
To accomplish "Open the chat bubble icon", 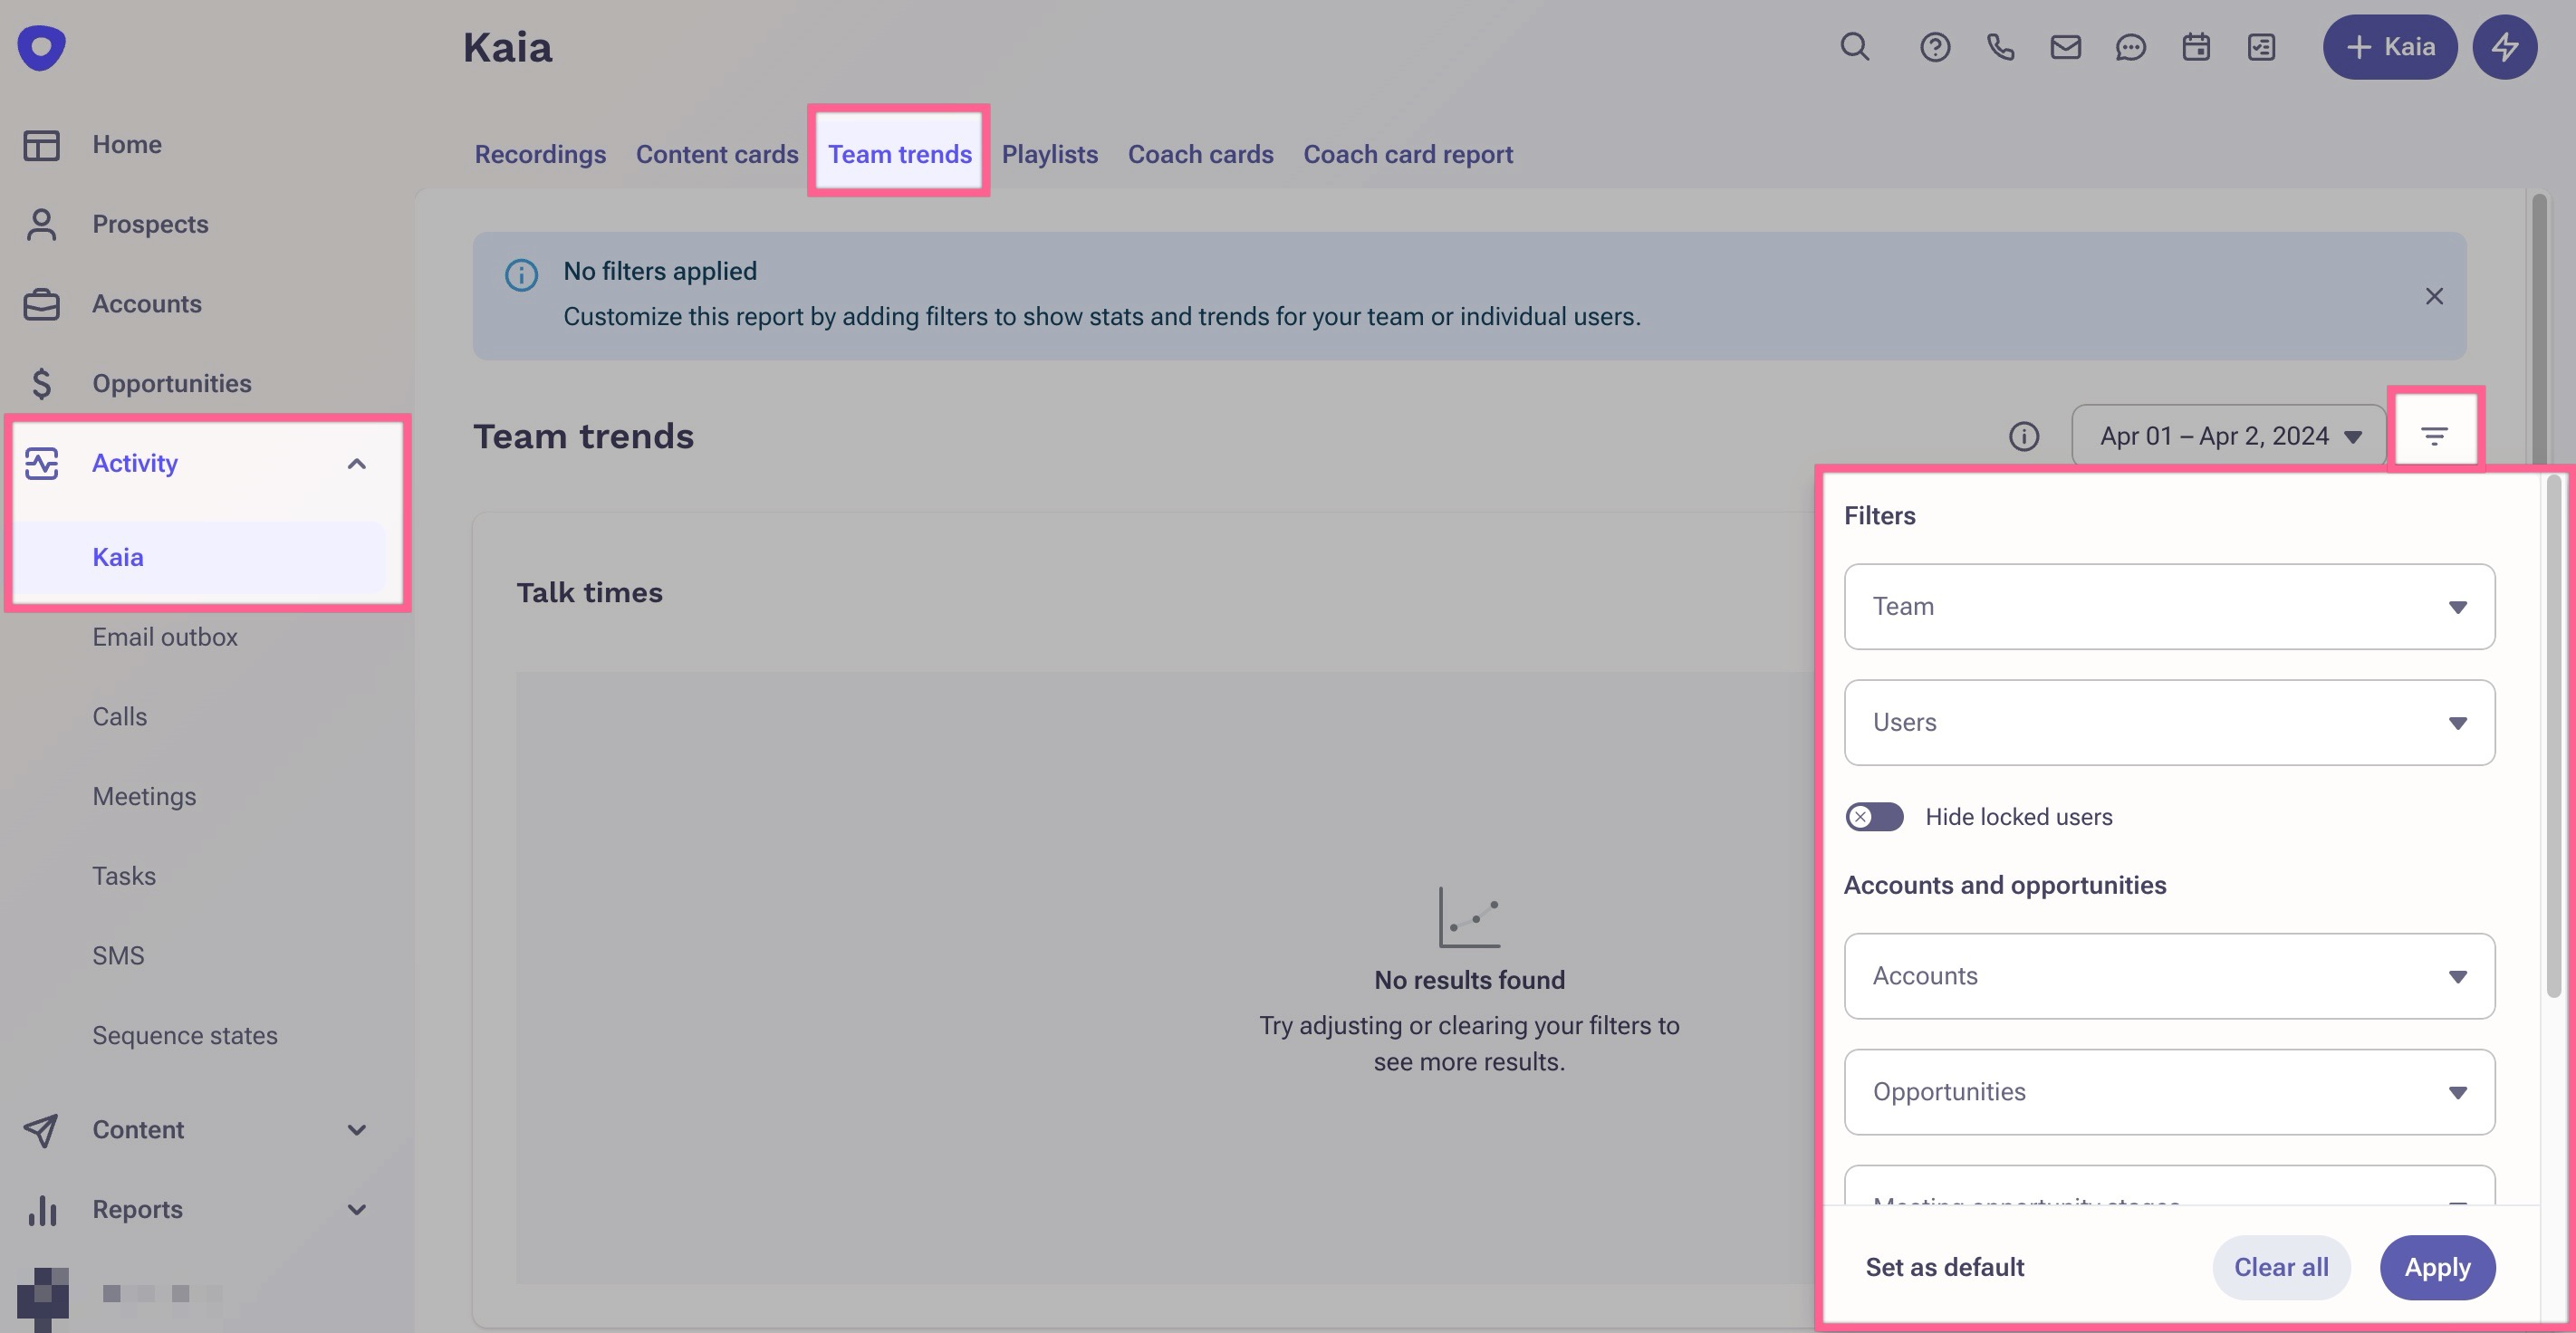I will click(x=2130, y=47).
